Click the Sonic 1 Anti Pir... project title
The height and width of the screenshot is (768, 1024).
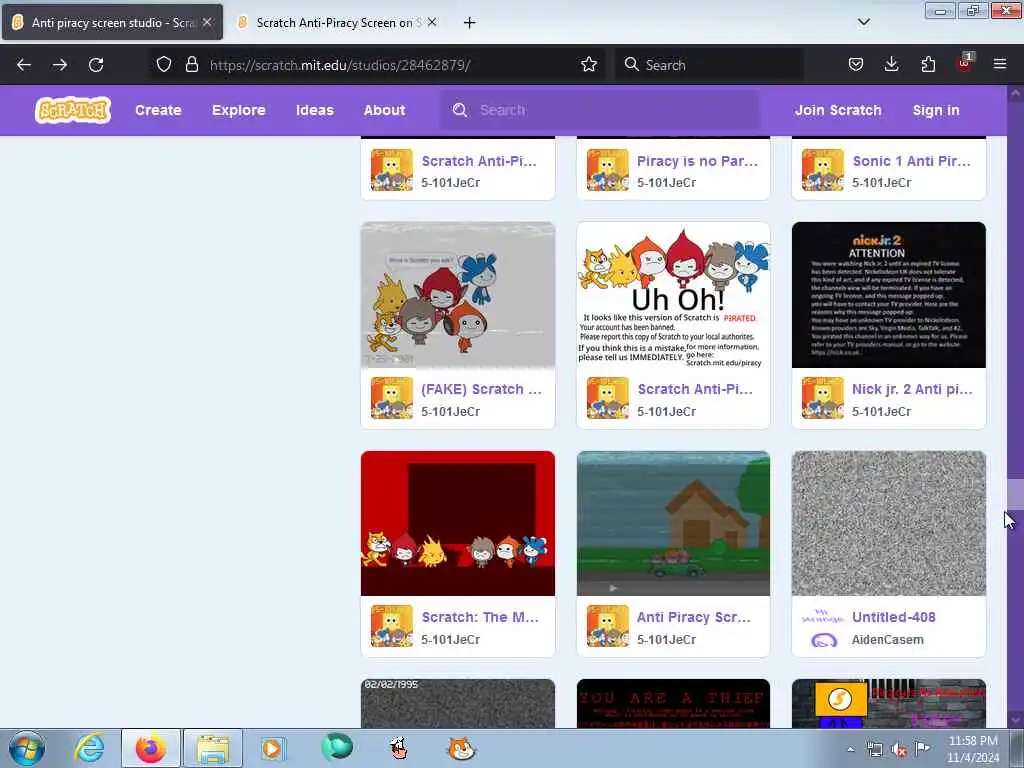pos(912,161)
